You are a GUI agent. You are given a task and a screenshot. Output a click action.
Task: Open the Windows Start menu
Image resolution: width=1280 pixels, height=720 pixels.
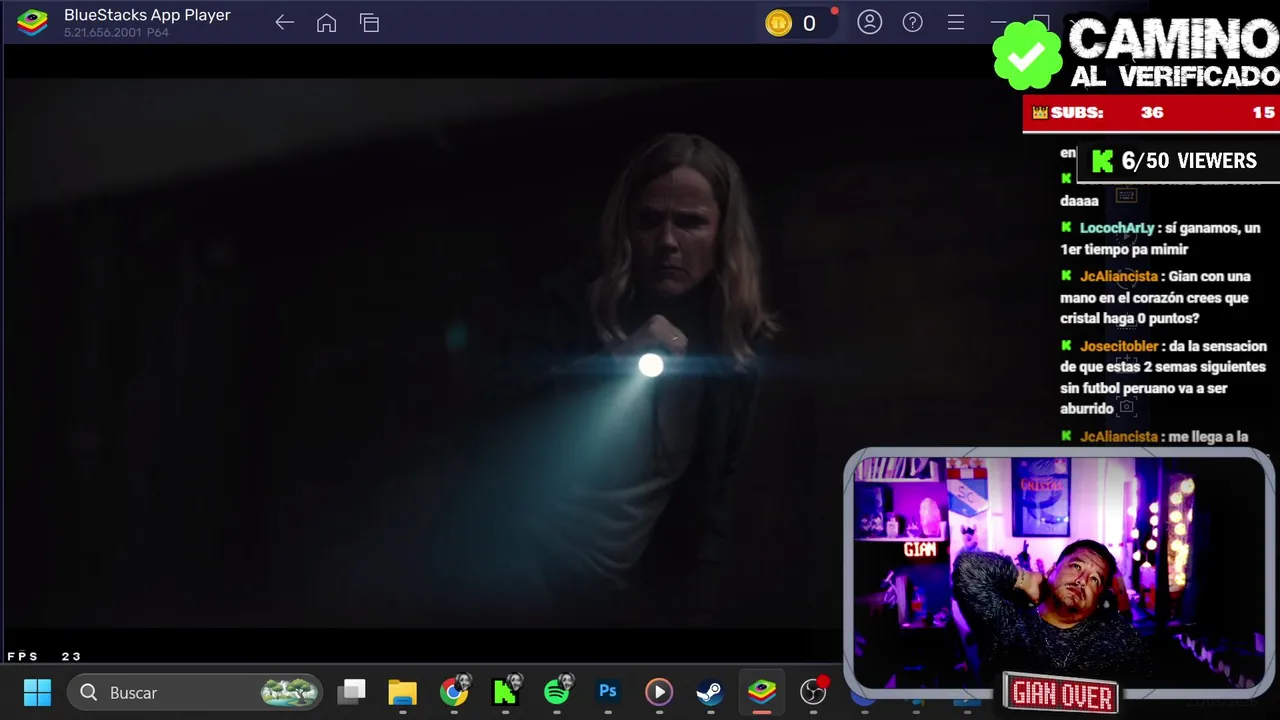(x=37, y=692)
